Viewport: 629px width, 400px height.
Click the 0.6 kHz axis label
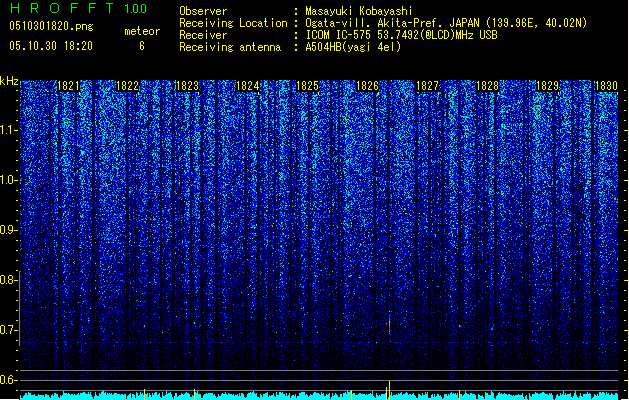(8, 380)
